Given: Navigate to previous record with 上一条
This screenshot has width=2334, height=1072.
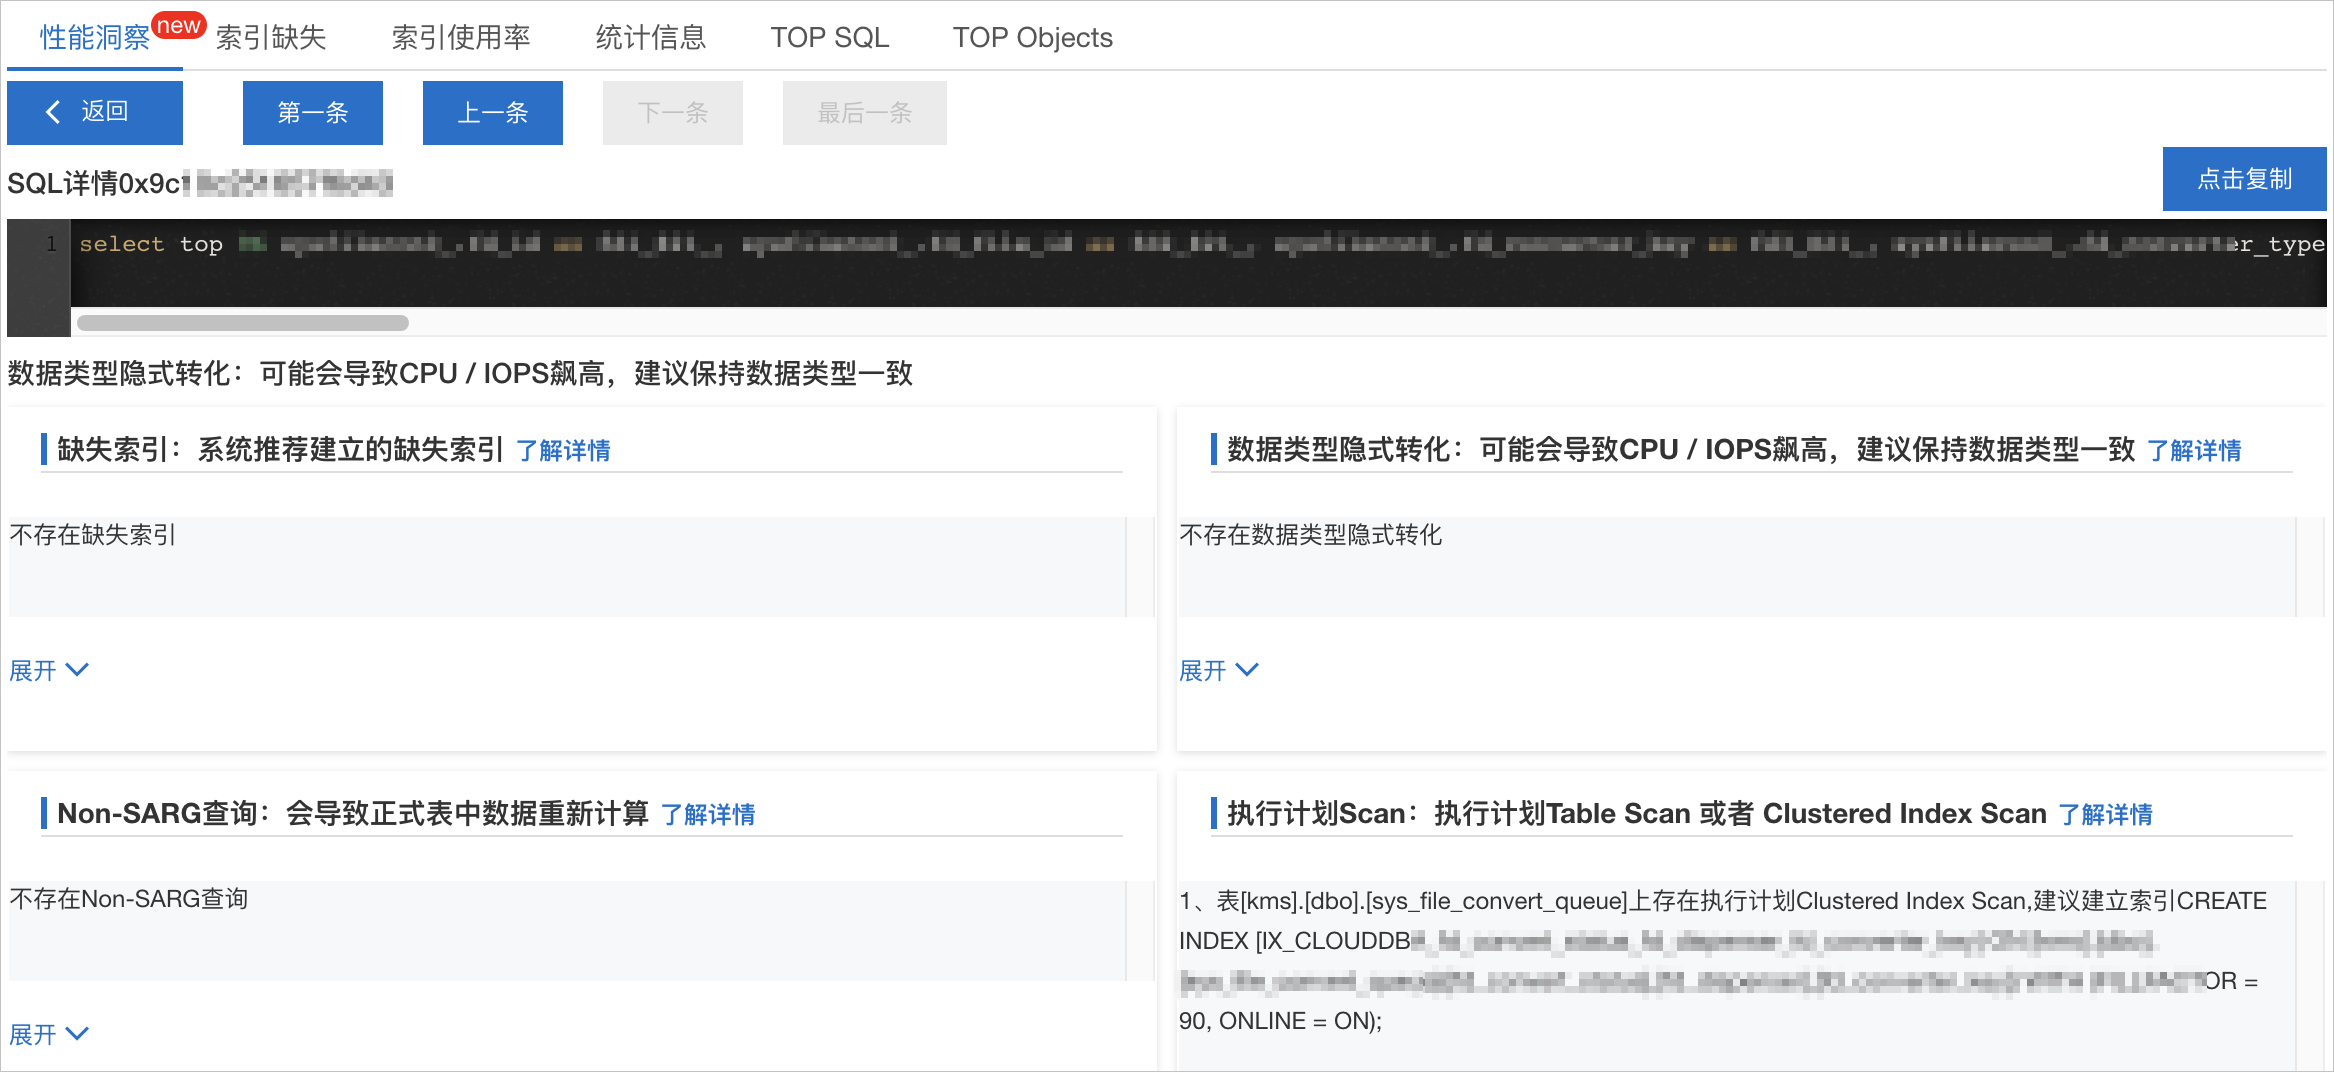Looking at the screenshot, I should point(492,113).
